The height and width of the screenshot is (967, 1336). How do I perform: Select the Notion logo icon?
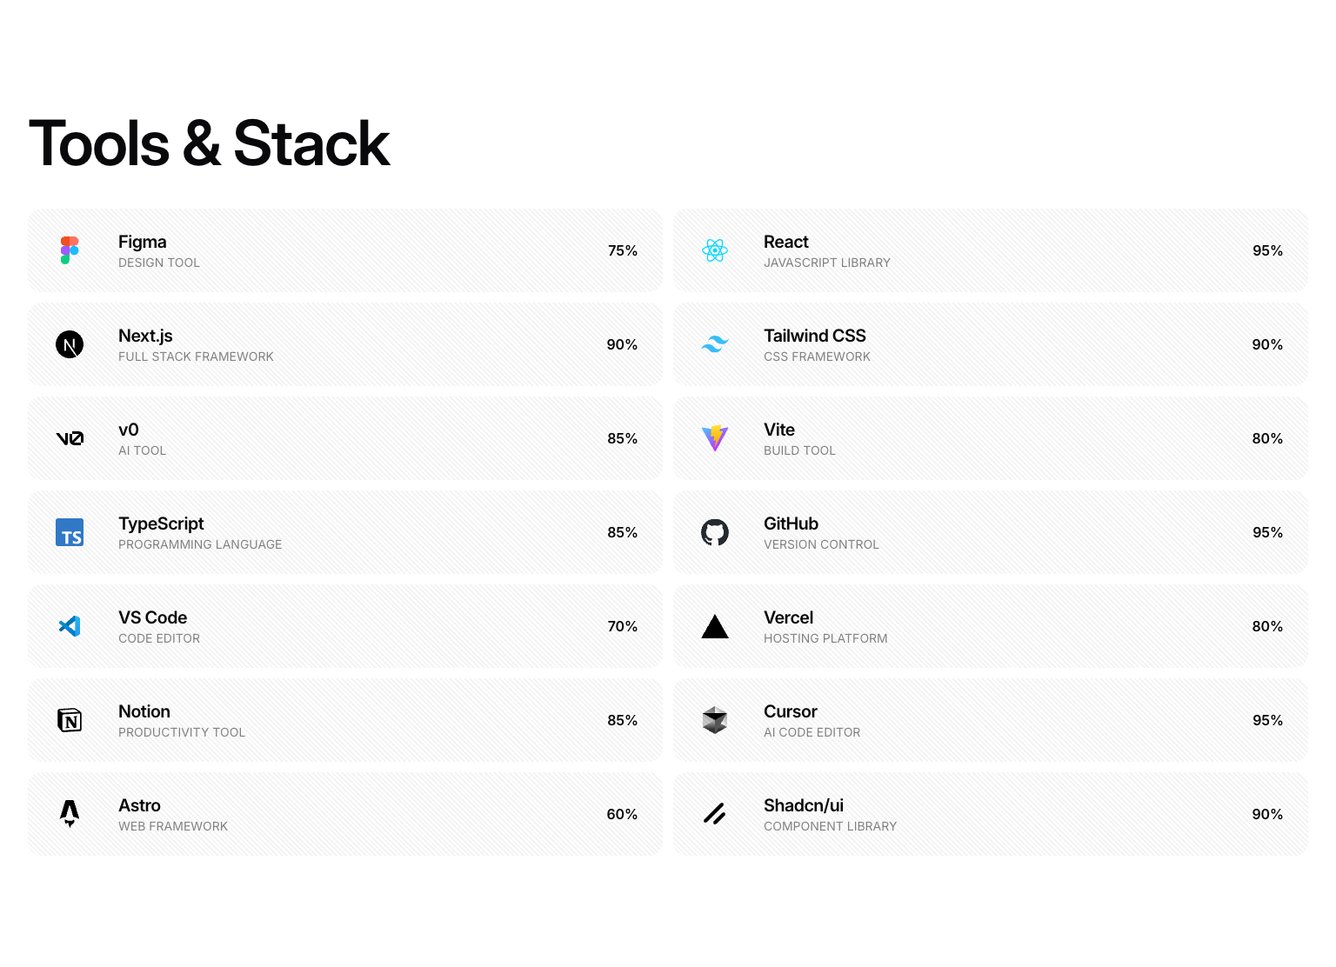[x=69, y=720]
